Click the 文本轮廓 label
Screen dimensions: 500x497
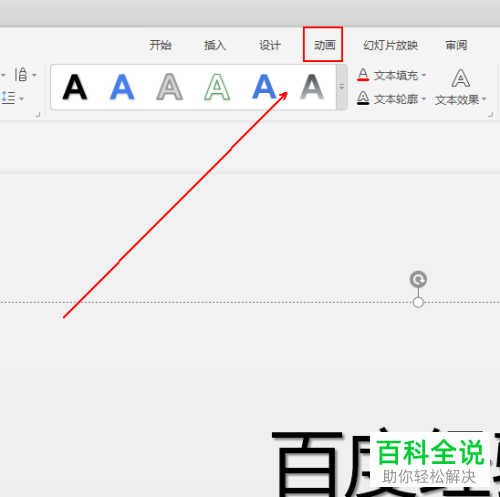coord(396,99)
